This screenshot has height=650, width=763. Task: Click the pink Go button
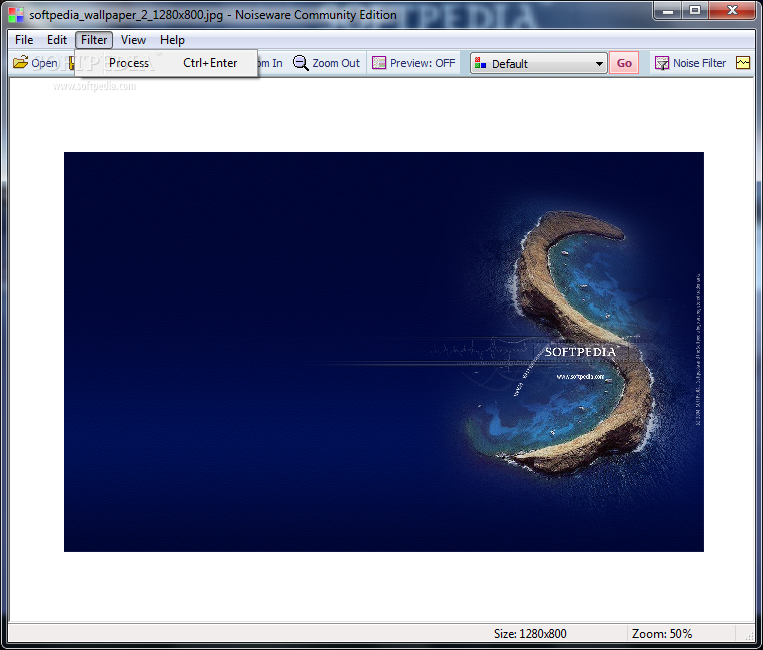tap(624, 63)
